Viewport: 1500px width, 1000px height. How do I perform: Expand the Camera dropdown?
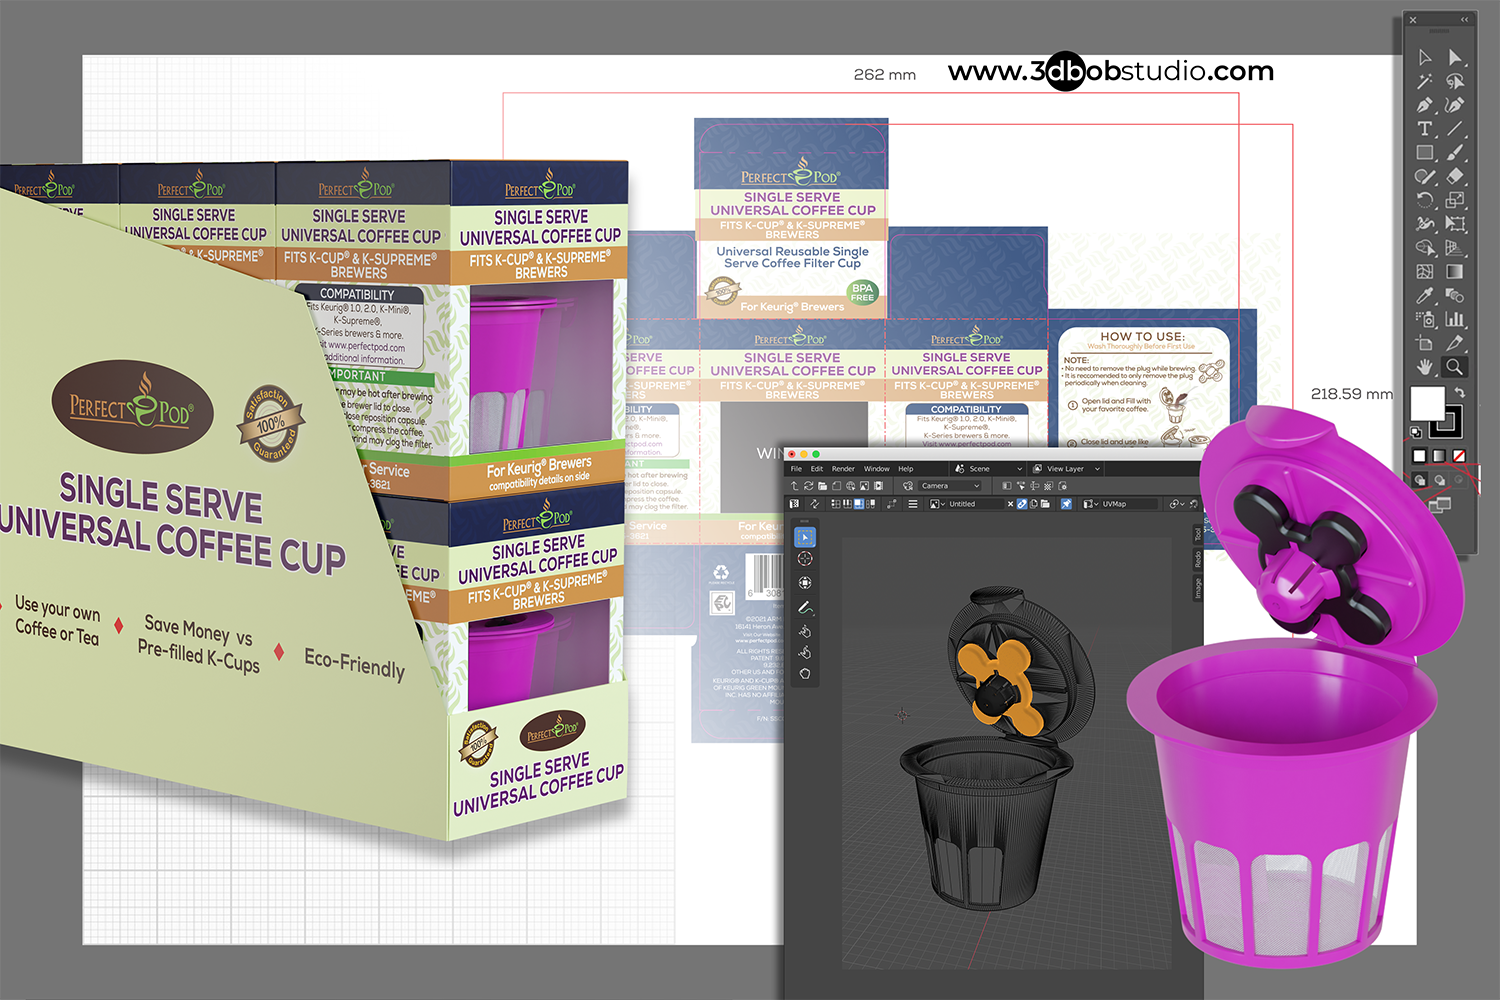[949, 486]
